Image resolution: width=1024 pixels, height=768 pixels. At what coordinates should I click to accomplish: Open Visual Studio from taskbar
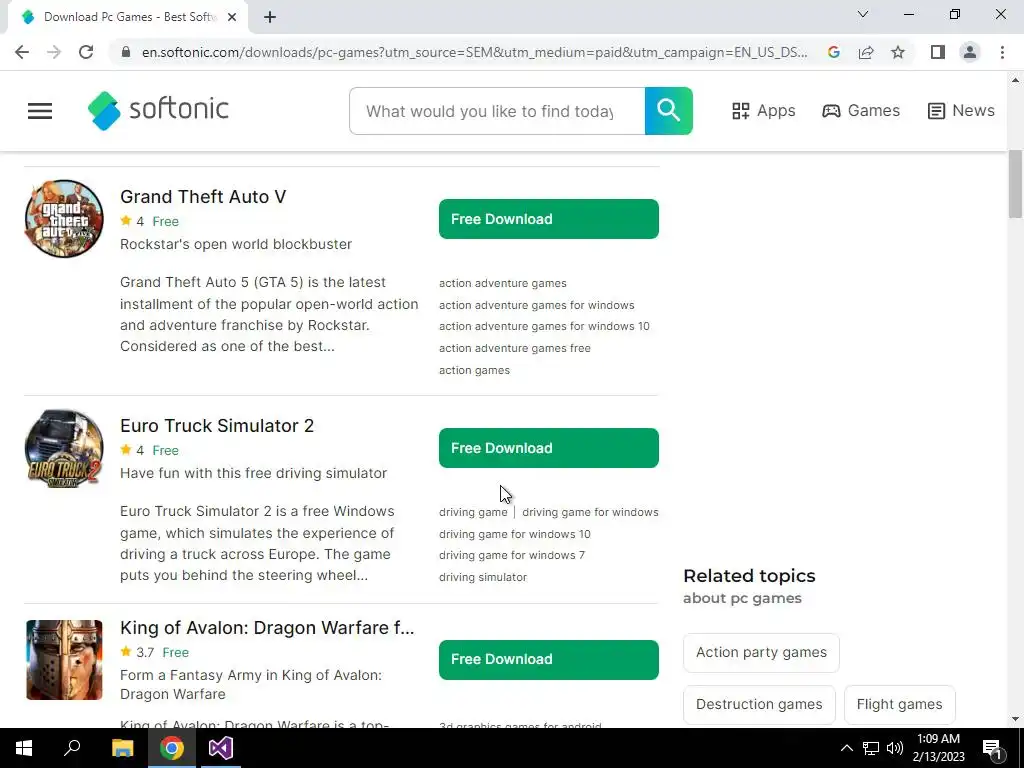coord(221,748)
